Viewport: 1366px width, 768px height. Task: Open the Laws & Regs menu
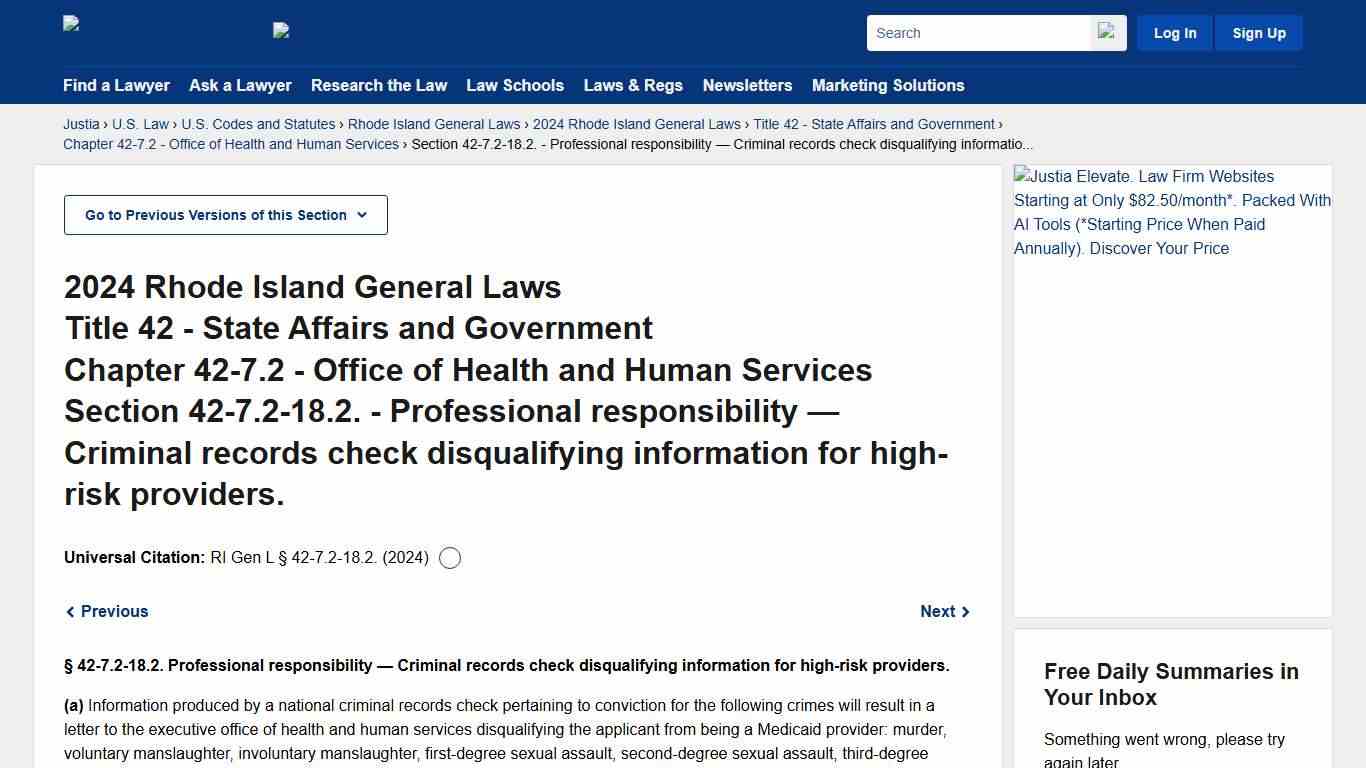tap(633, 86)
